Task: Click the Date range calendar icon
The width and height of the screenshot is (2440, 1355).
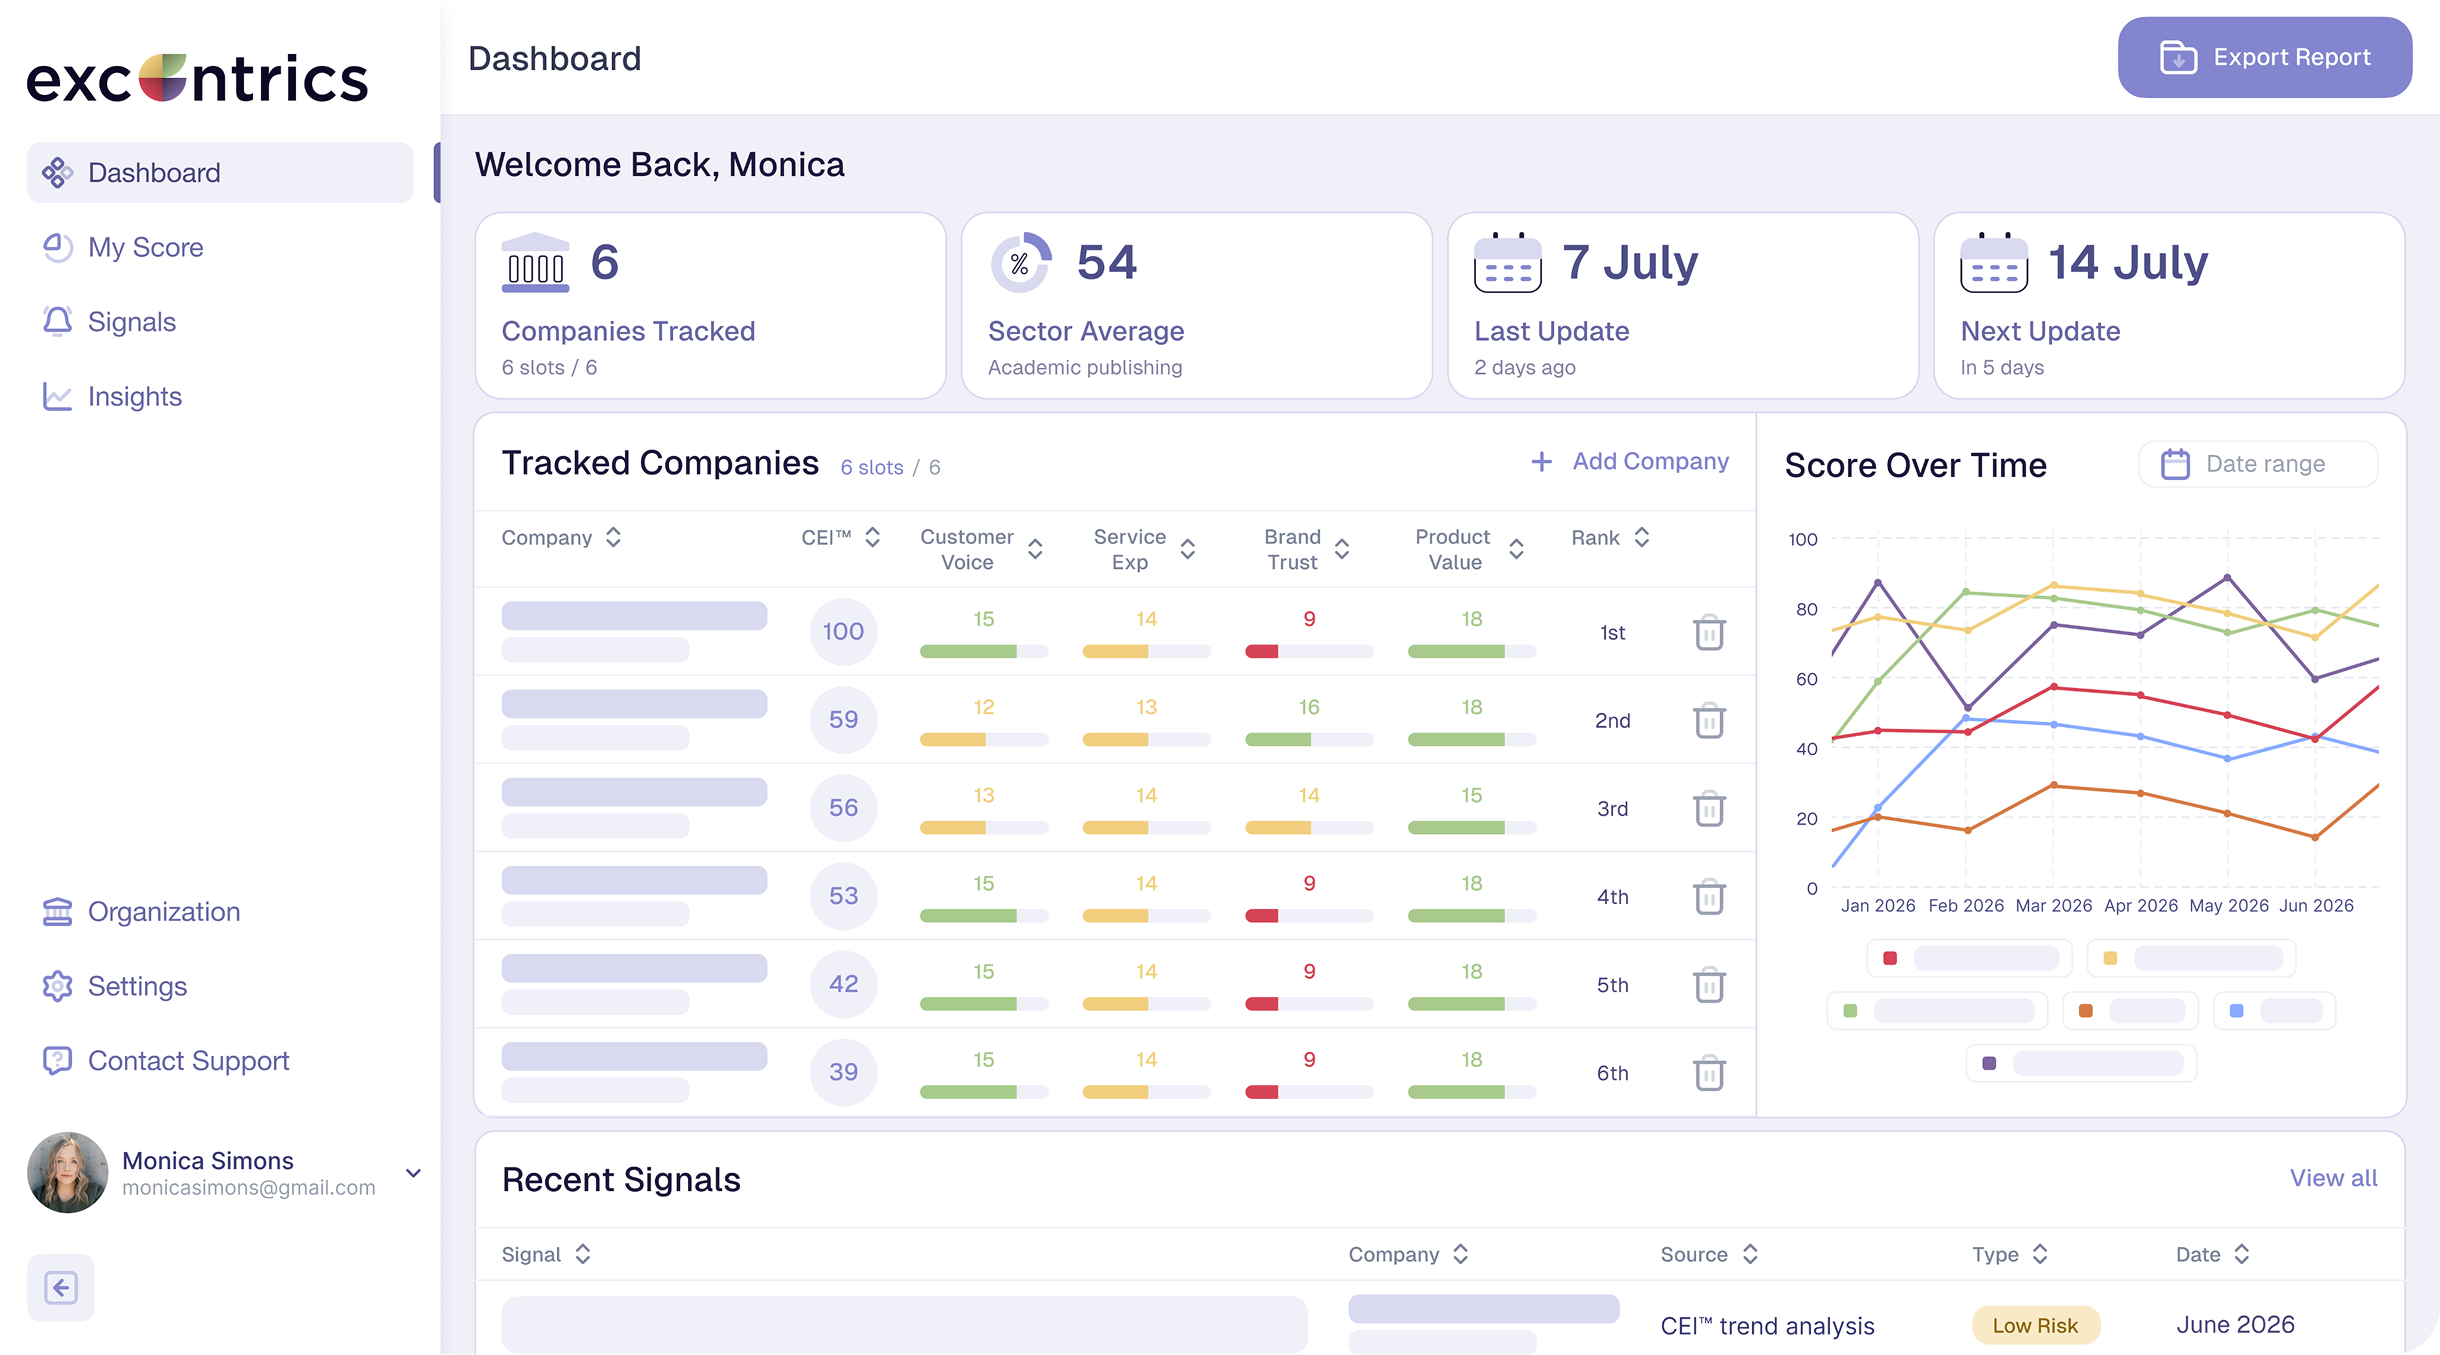Action: [x=2175, y=464]
